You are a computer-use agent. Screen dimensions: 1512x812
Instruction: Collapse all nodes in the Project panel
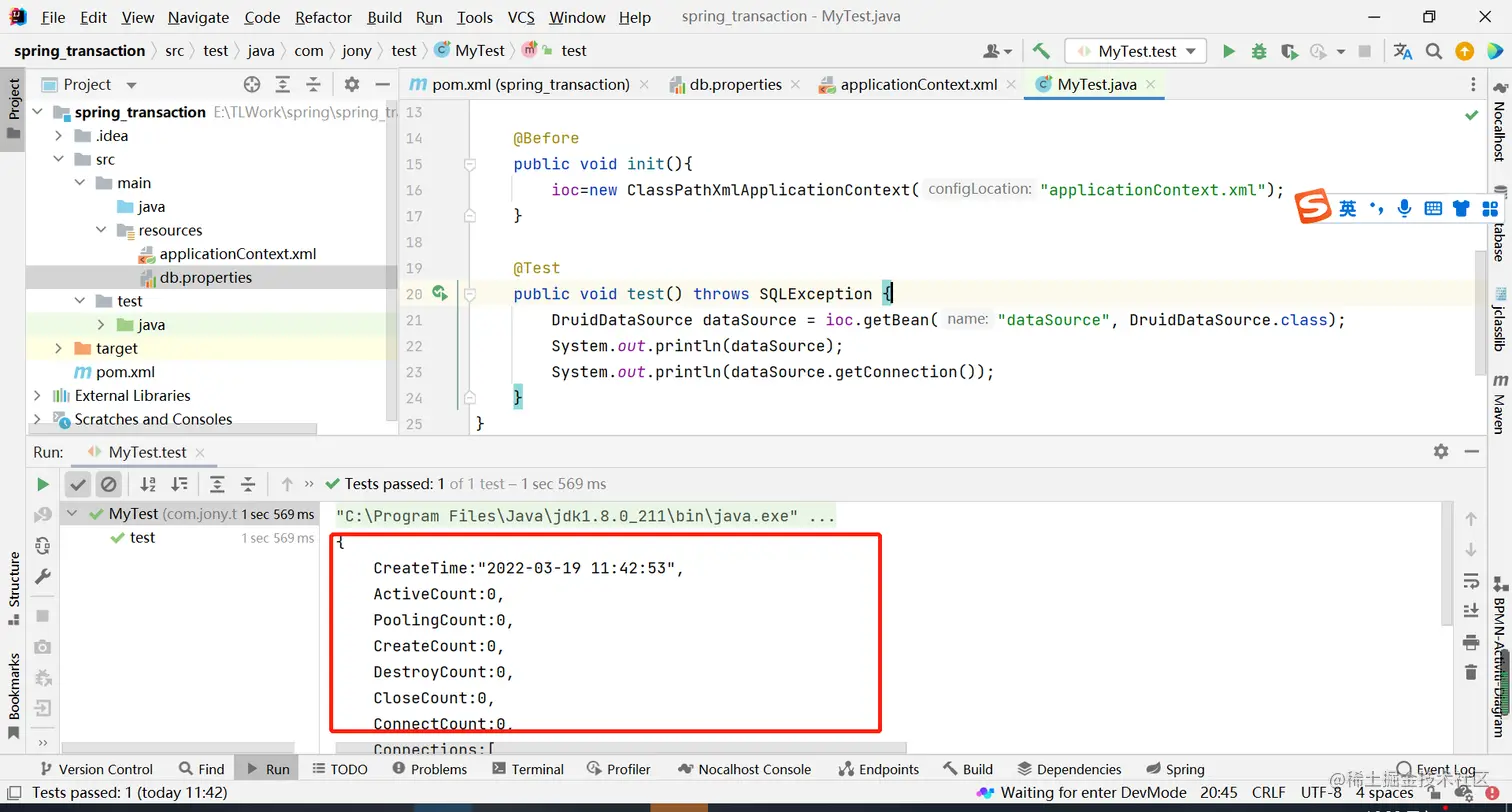point(313,85)
